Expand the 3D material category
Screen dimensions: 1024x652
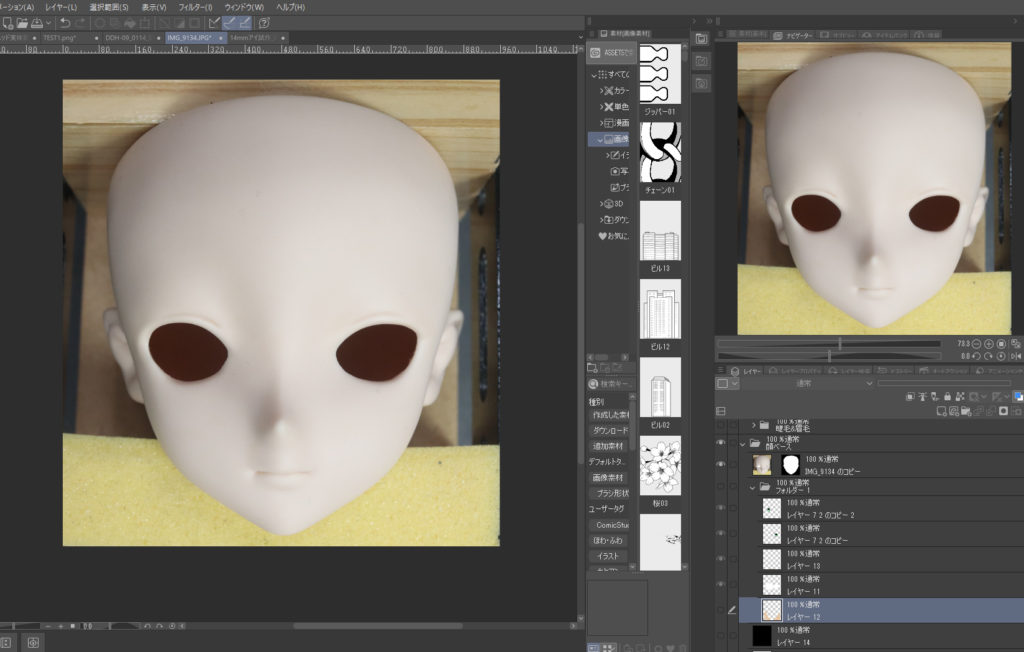tap(602, 203)
